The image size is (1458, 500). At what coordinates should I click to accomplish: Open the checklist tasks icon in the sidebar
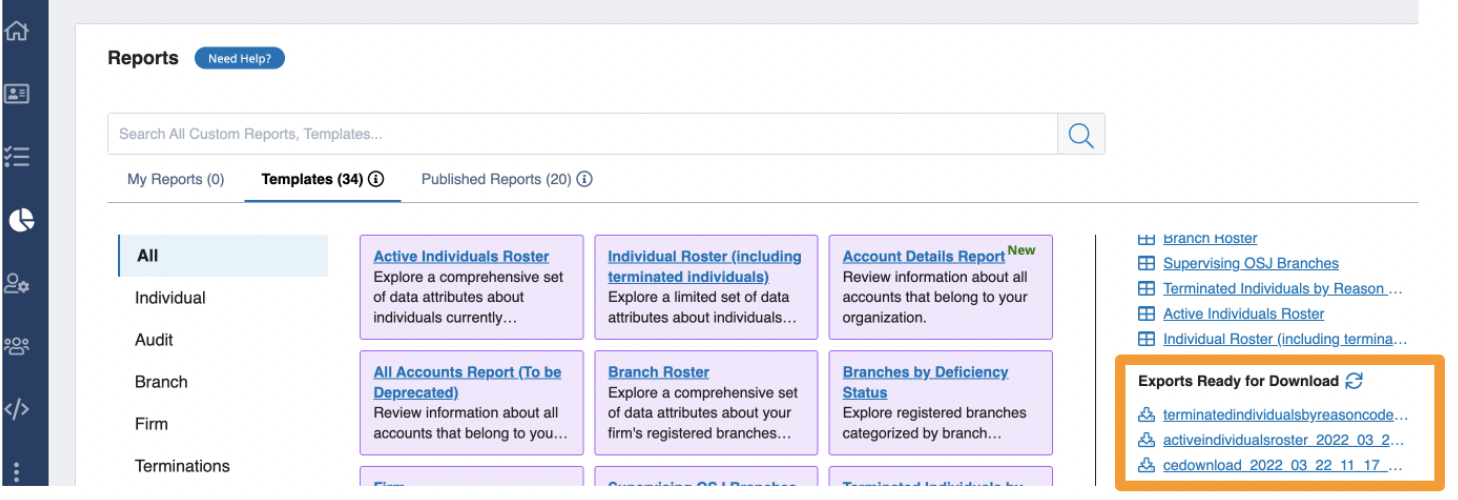17,156
